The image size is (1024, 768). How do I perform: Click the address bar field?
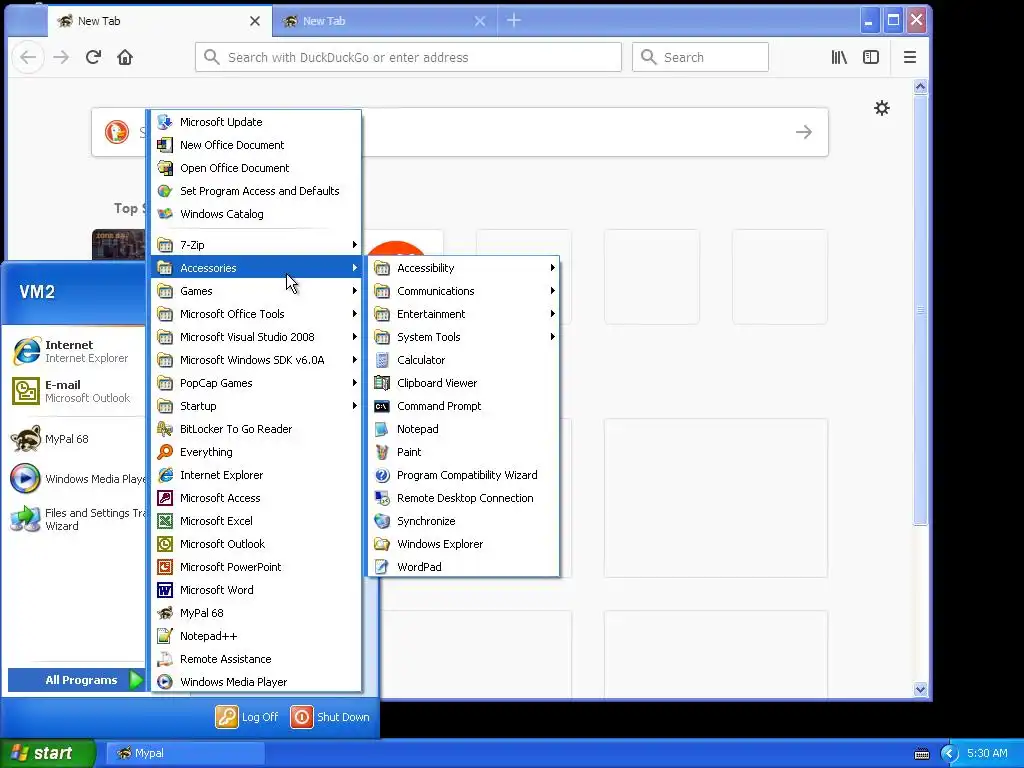pos(408,57)
